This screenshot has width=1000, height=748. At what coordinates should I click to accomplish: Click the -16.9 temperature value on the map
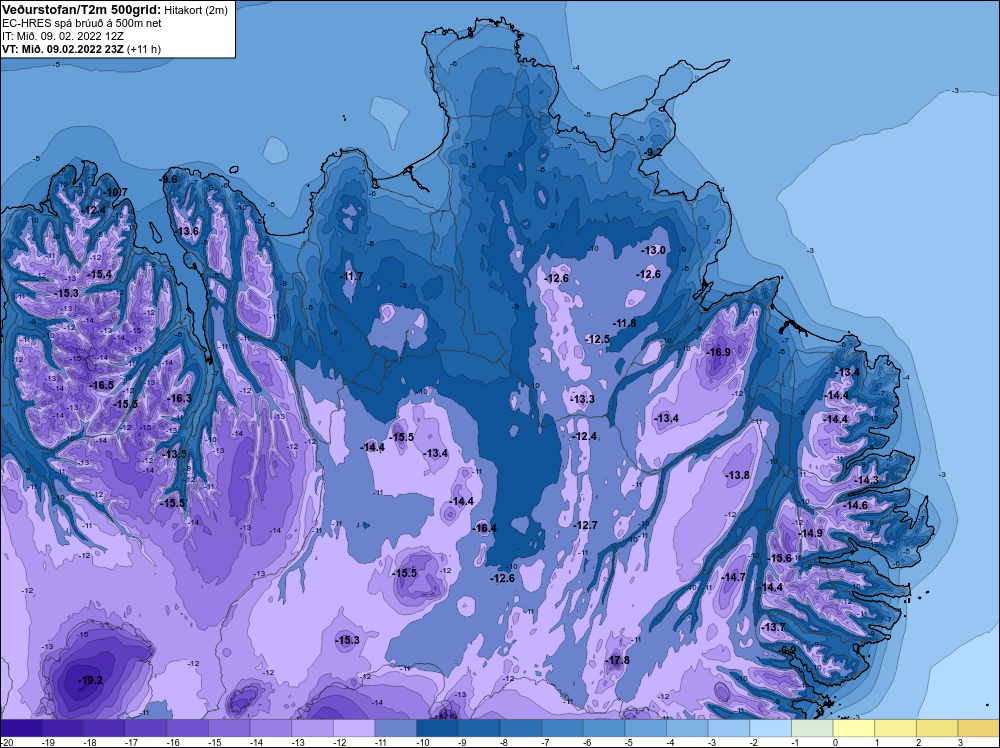click(719, 352)
